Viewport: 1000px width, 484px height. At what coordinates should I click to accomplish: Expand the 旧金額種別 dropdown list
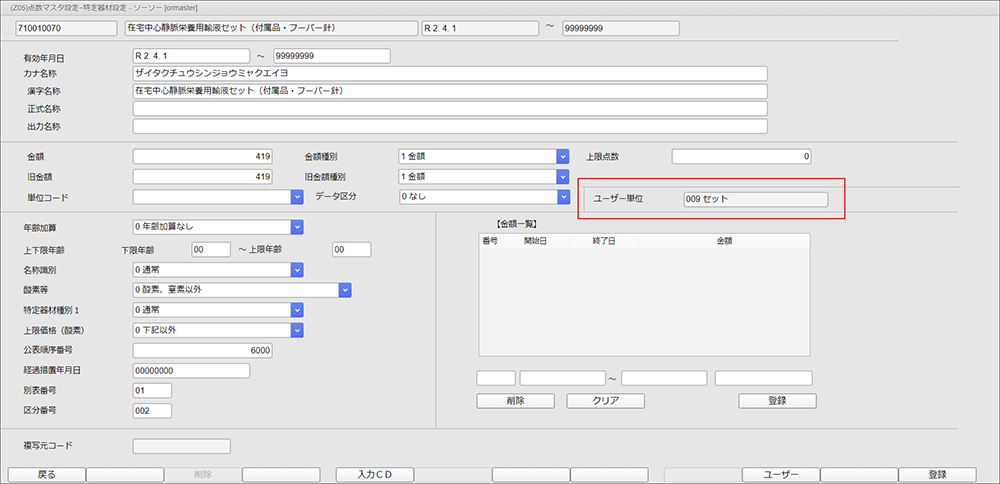563,177
